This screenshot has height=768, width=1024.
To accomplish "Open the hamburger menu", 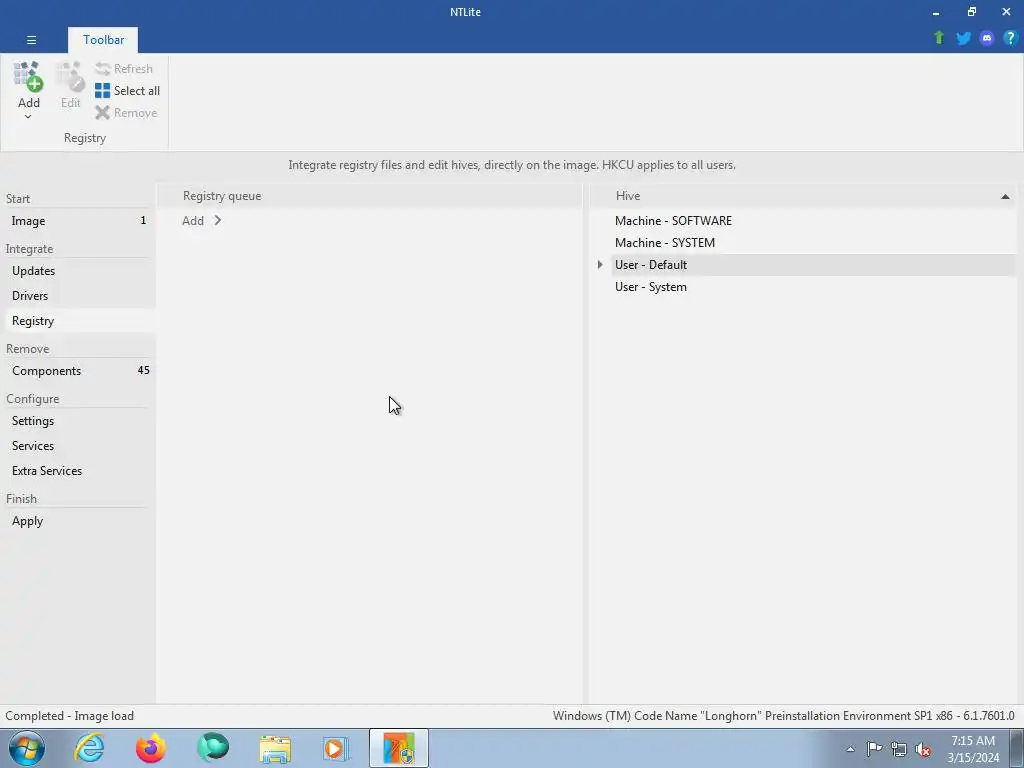I will 31,40.
